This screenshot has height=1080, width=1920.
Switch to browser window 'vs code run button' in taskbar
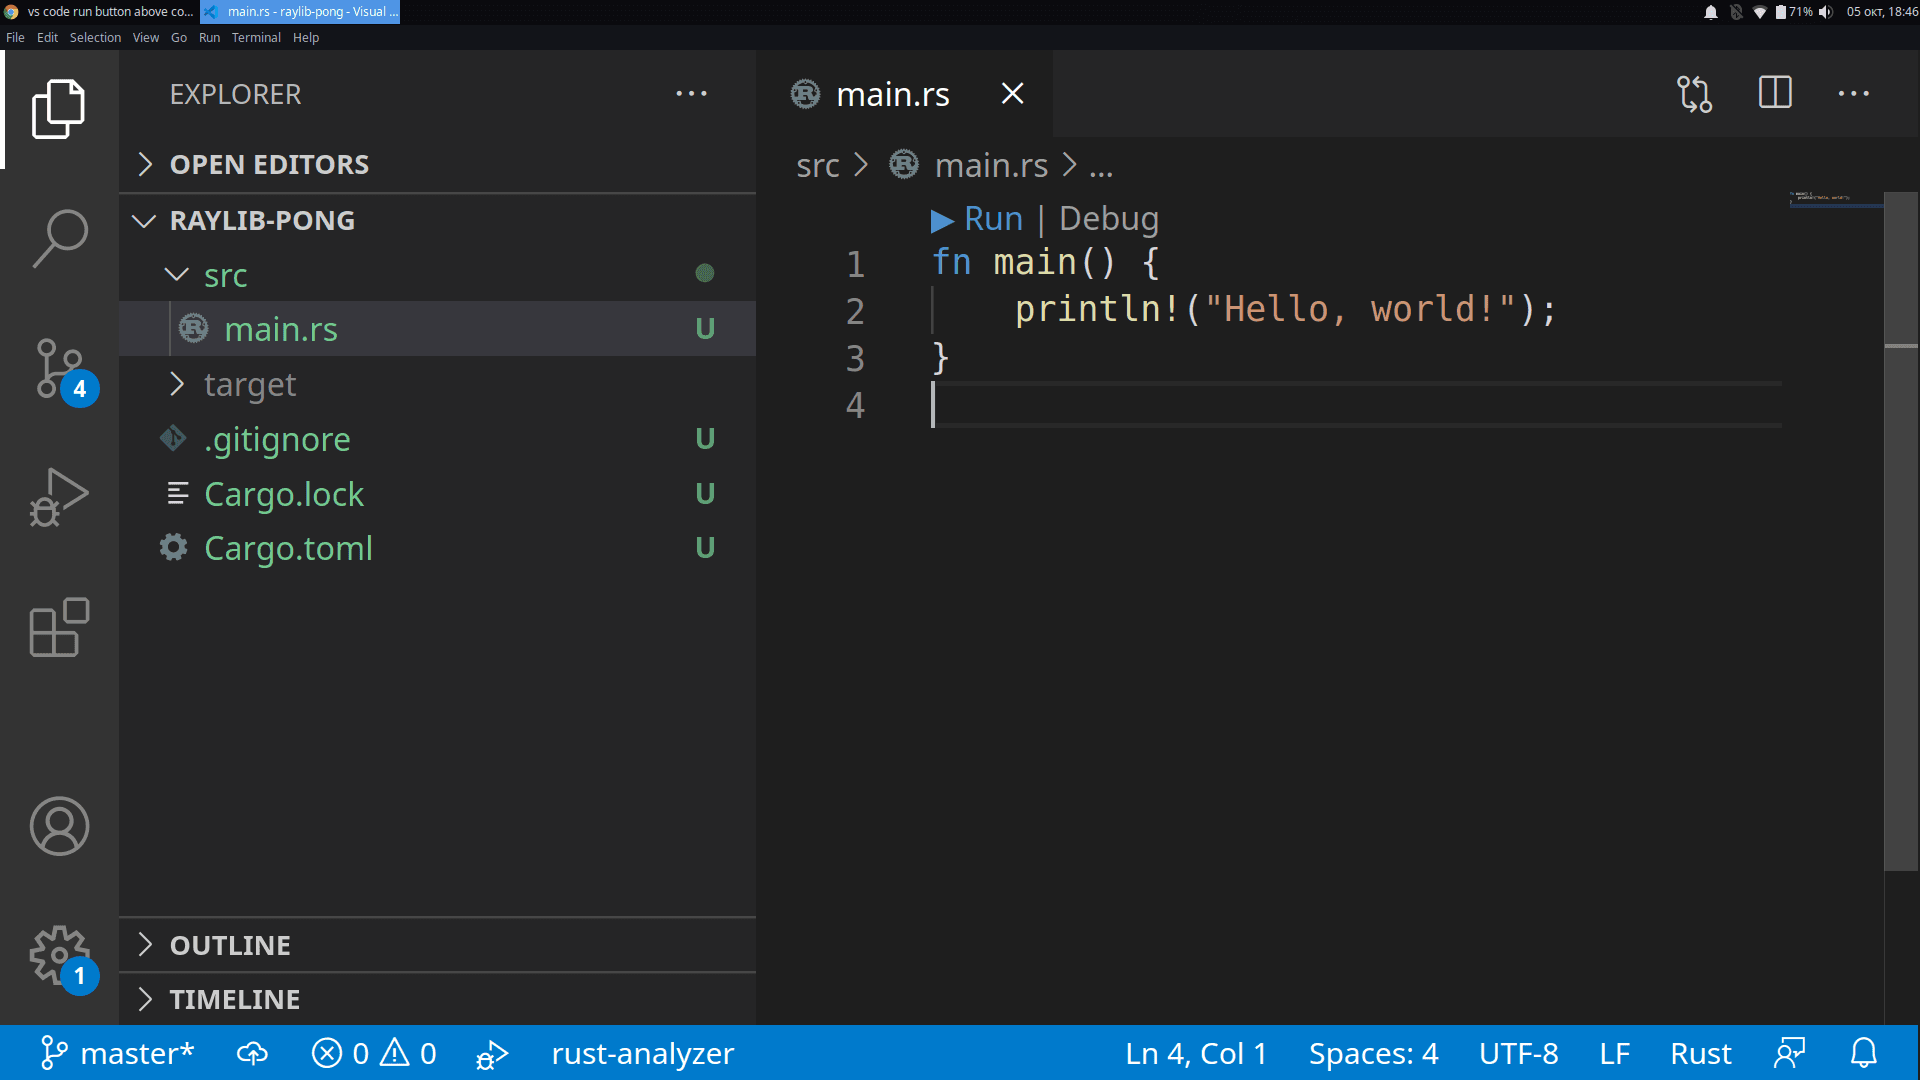tap(100, 12)
